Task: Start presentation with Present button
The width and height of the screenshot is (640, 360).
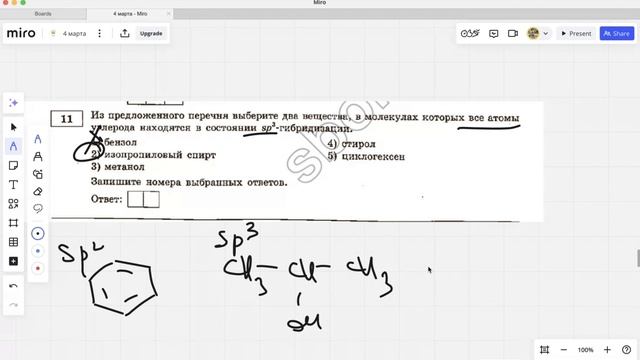Action: [576, 33]
